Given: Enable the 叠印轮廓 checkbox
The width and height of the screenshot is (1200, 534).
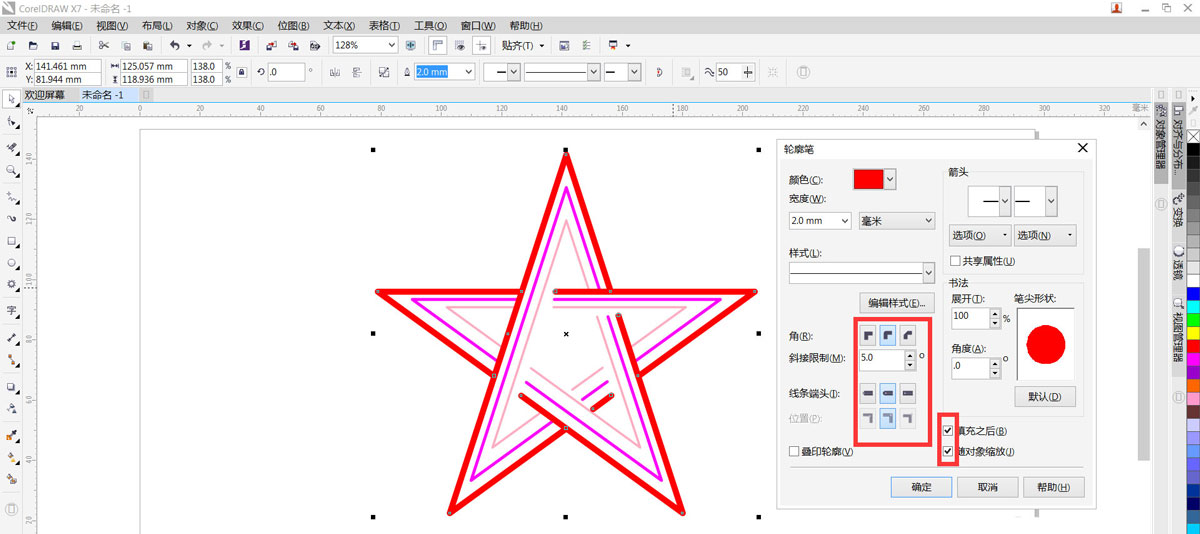Looking at the screenshot, I should (x=795, y=452).
